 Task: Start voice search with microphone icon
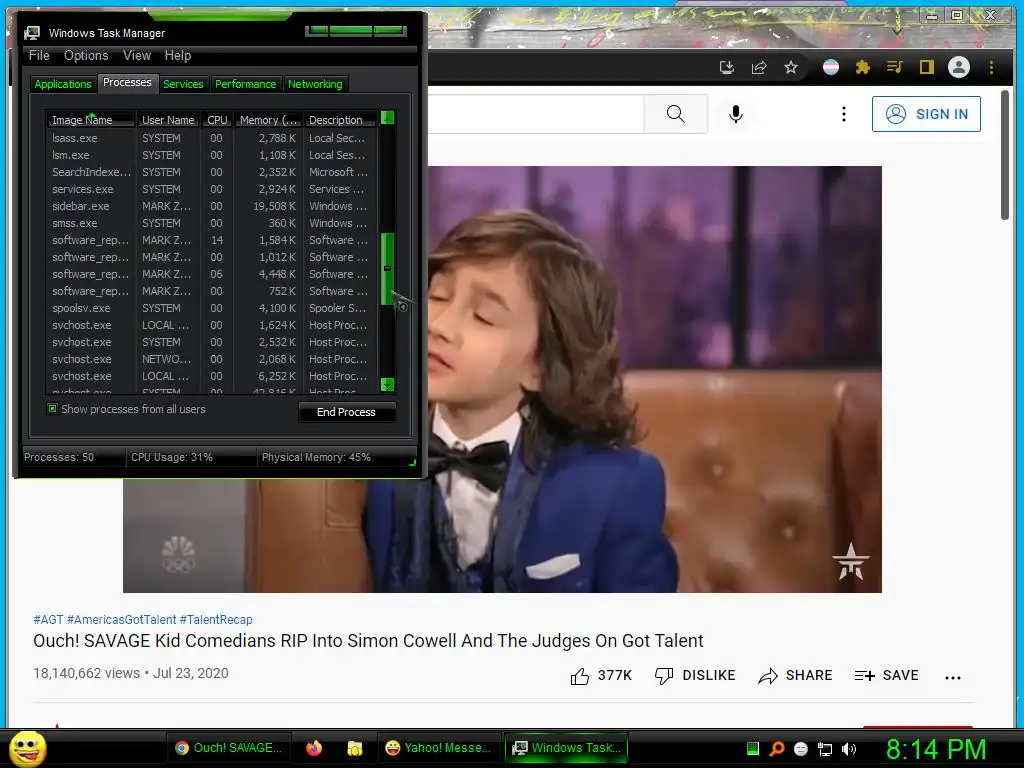736,114
